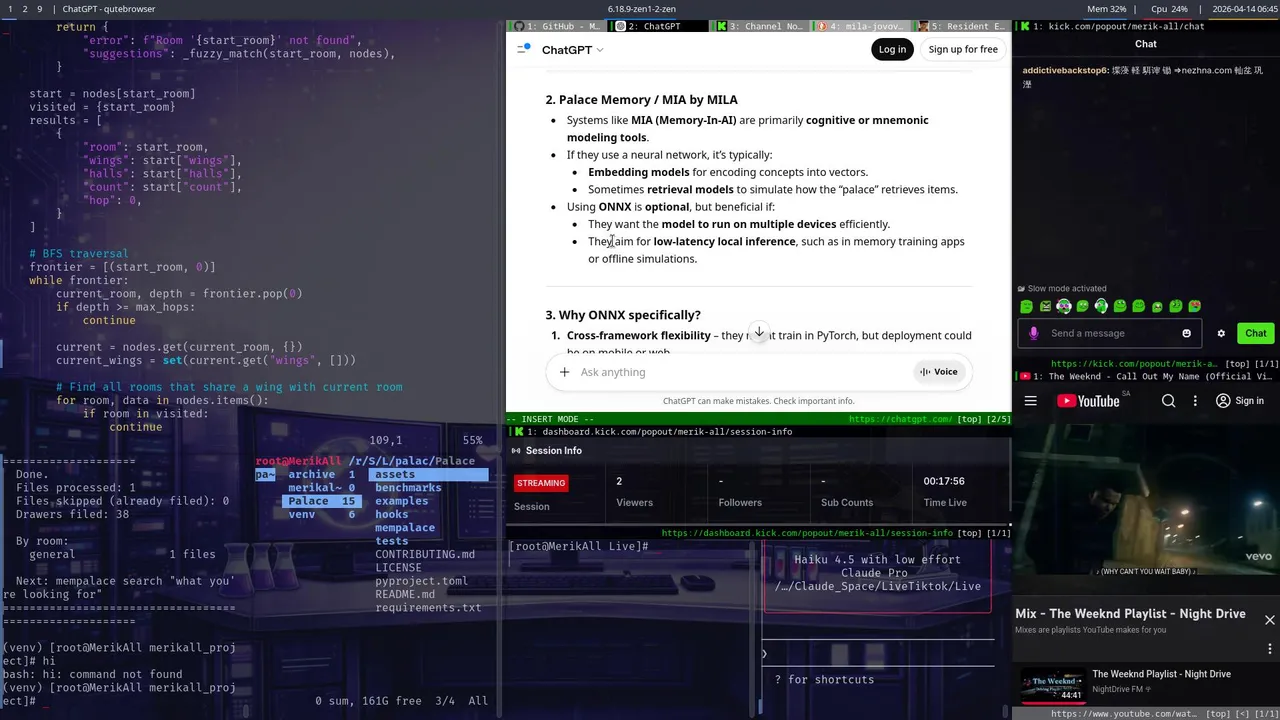Select the venv folder entry

tap(320, 514)
